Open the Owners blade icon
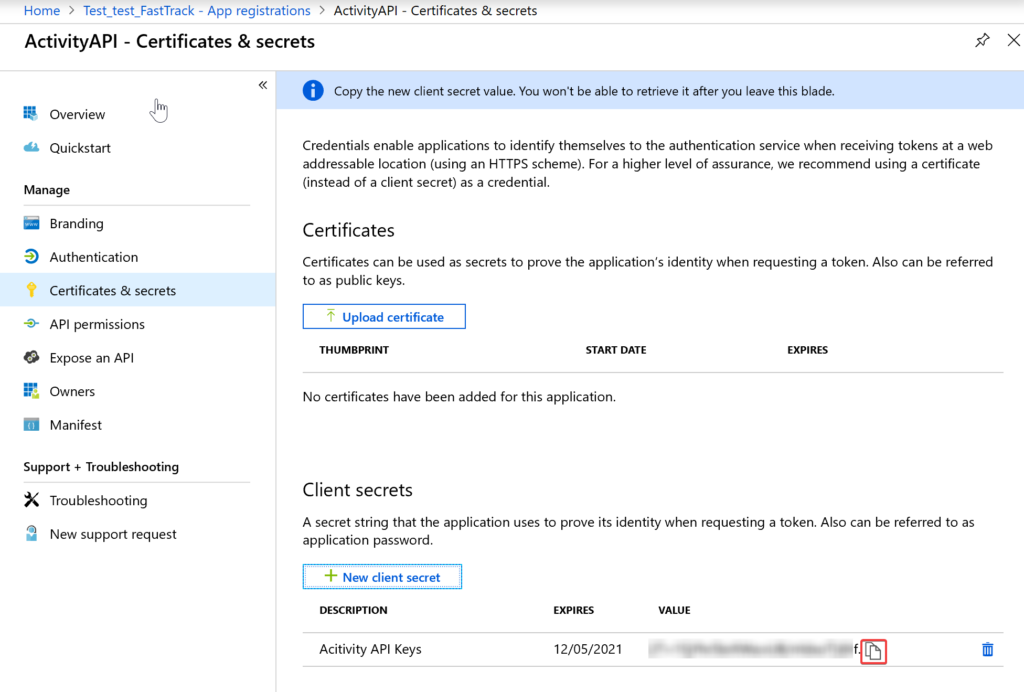1024x692 pixels. pos(33,391)
